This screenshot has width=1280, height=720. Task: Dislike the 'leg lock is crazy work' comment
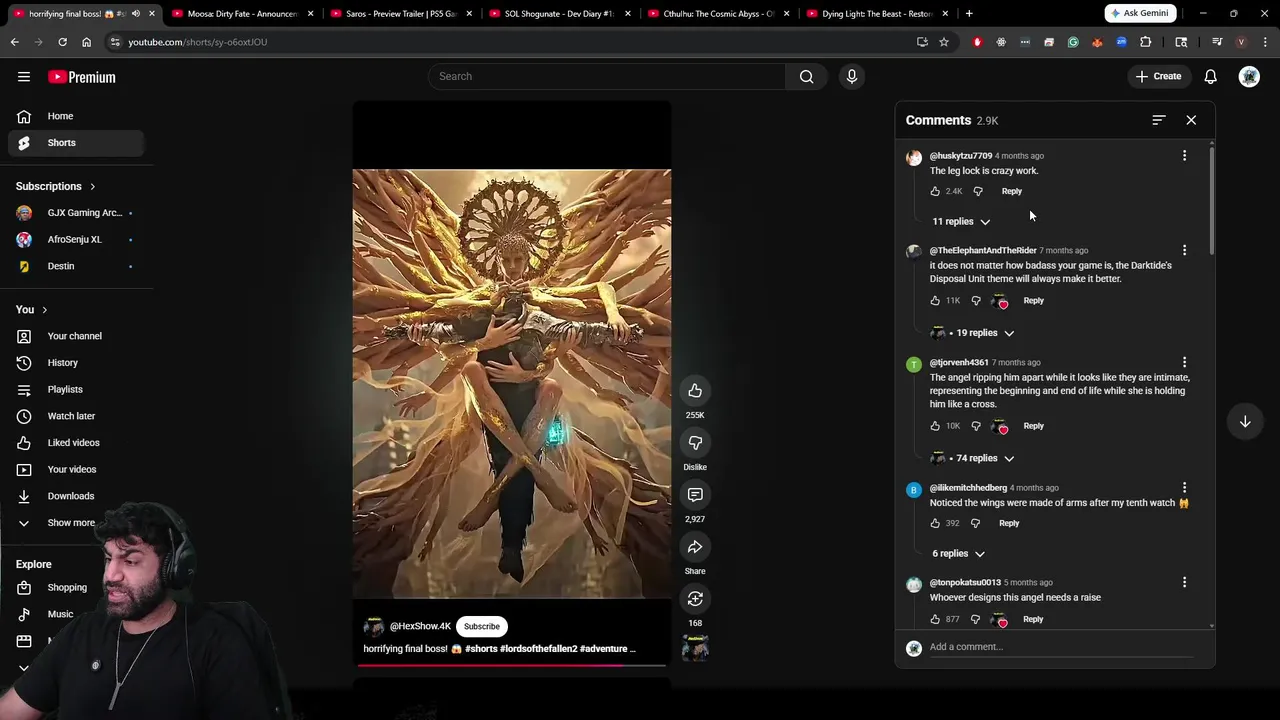tap(978, 191)
